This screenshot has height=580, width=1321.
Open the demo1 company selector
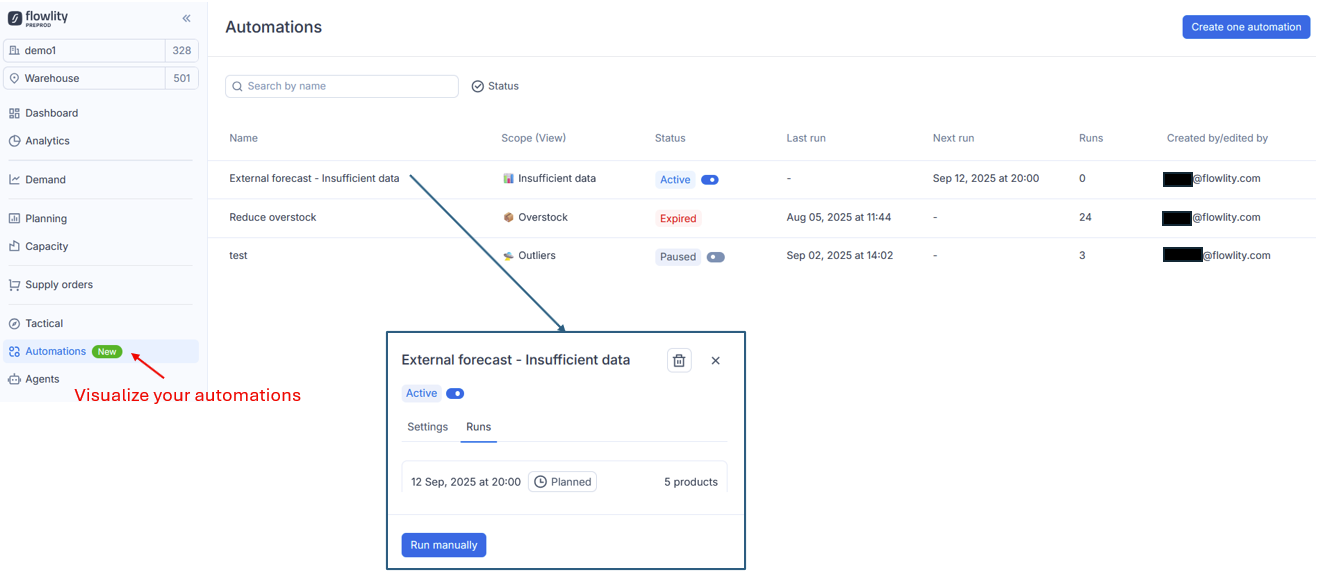point(85,51)
